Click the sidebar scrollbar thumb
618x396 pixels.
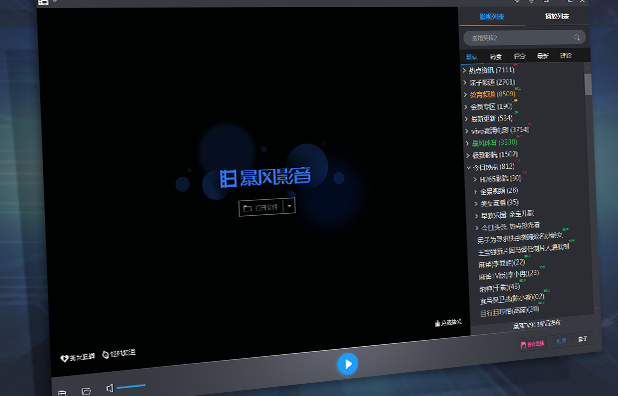coord(588,85)
